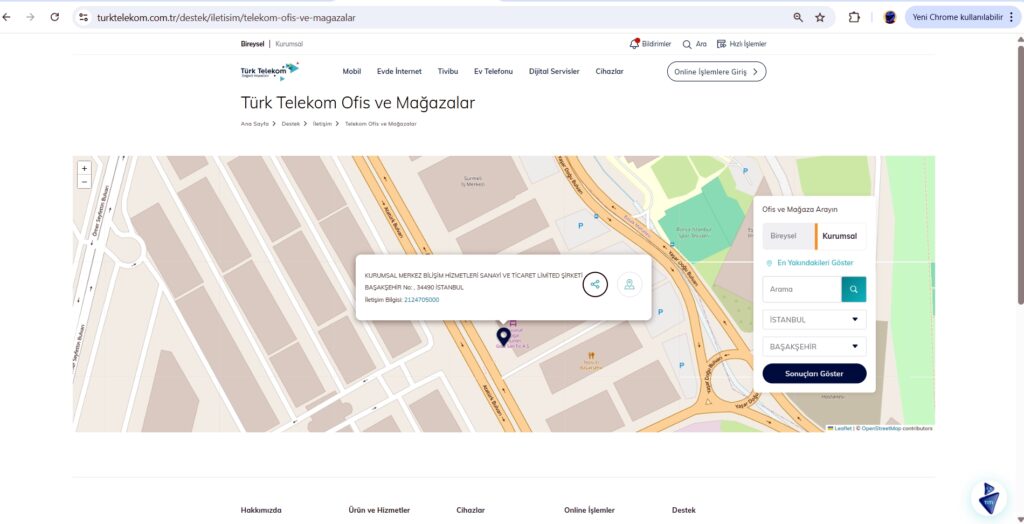Click the teal search magnifier button
The height and width of the screenshot is (524, 1024).
coord(853,289)
